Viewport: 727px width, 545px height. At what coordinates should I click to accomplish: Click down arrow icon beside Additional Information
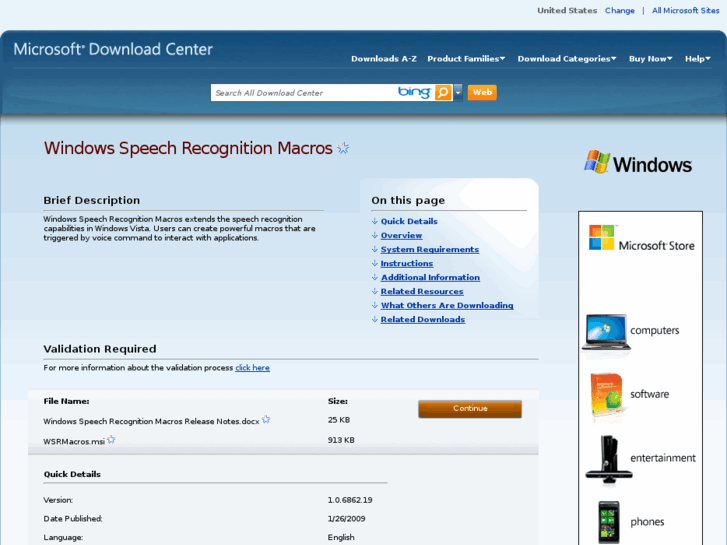click(x=375, y=277)
